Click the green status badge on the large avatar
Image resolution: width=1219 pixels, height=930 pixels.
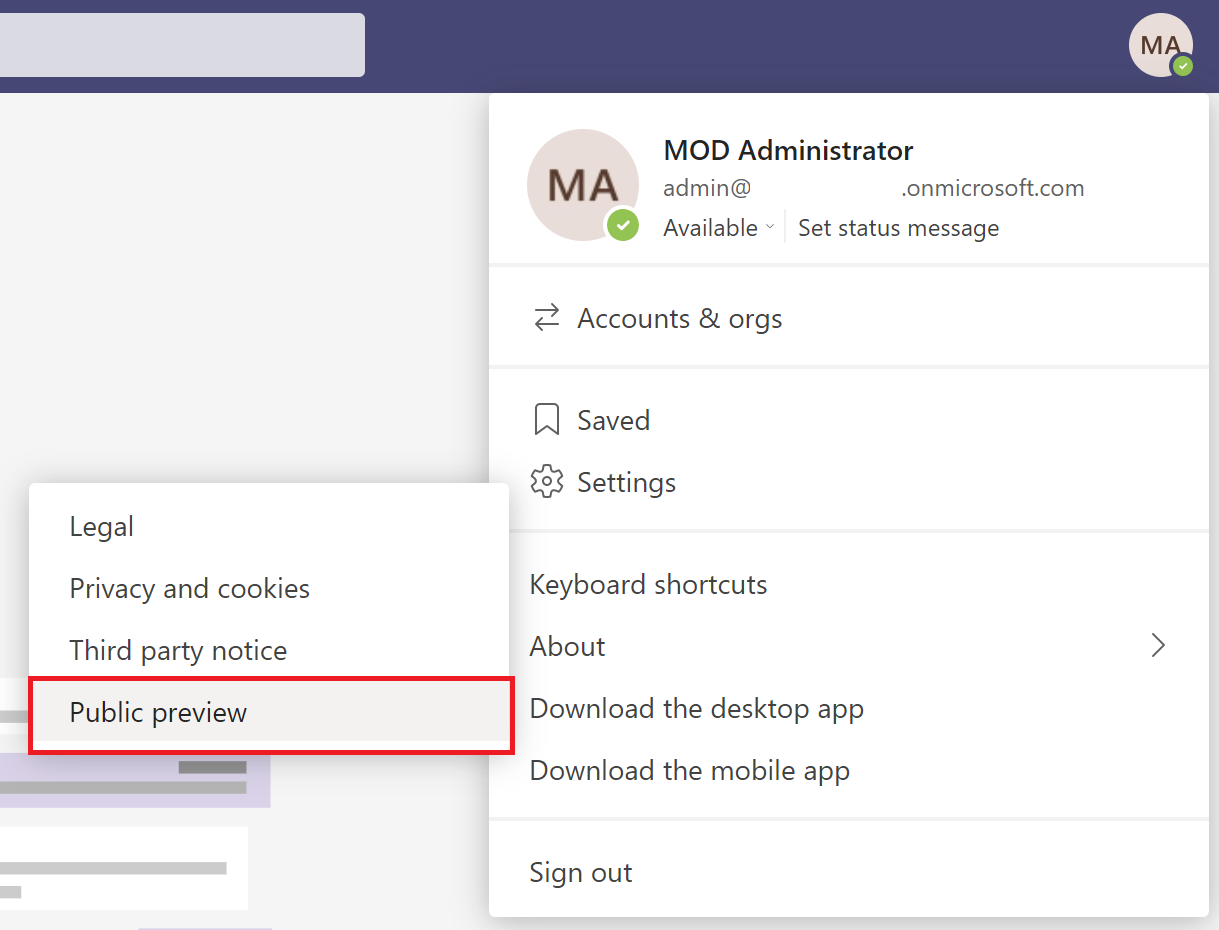pos(623,226)
